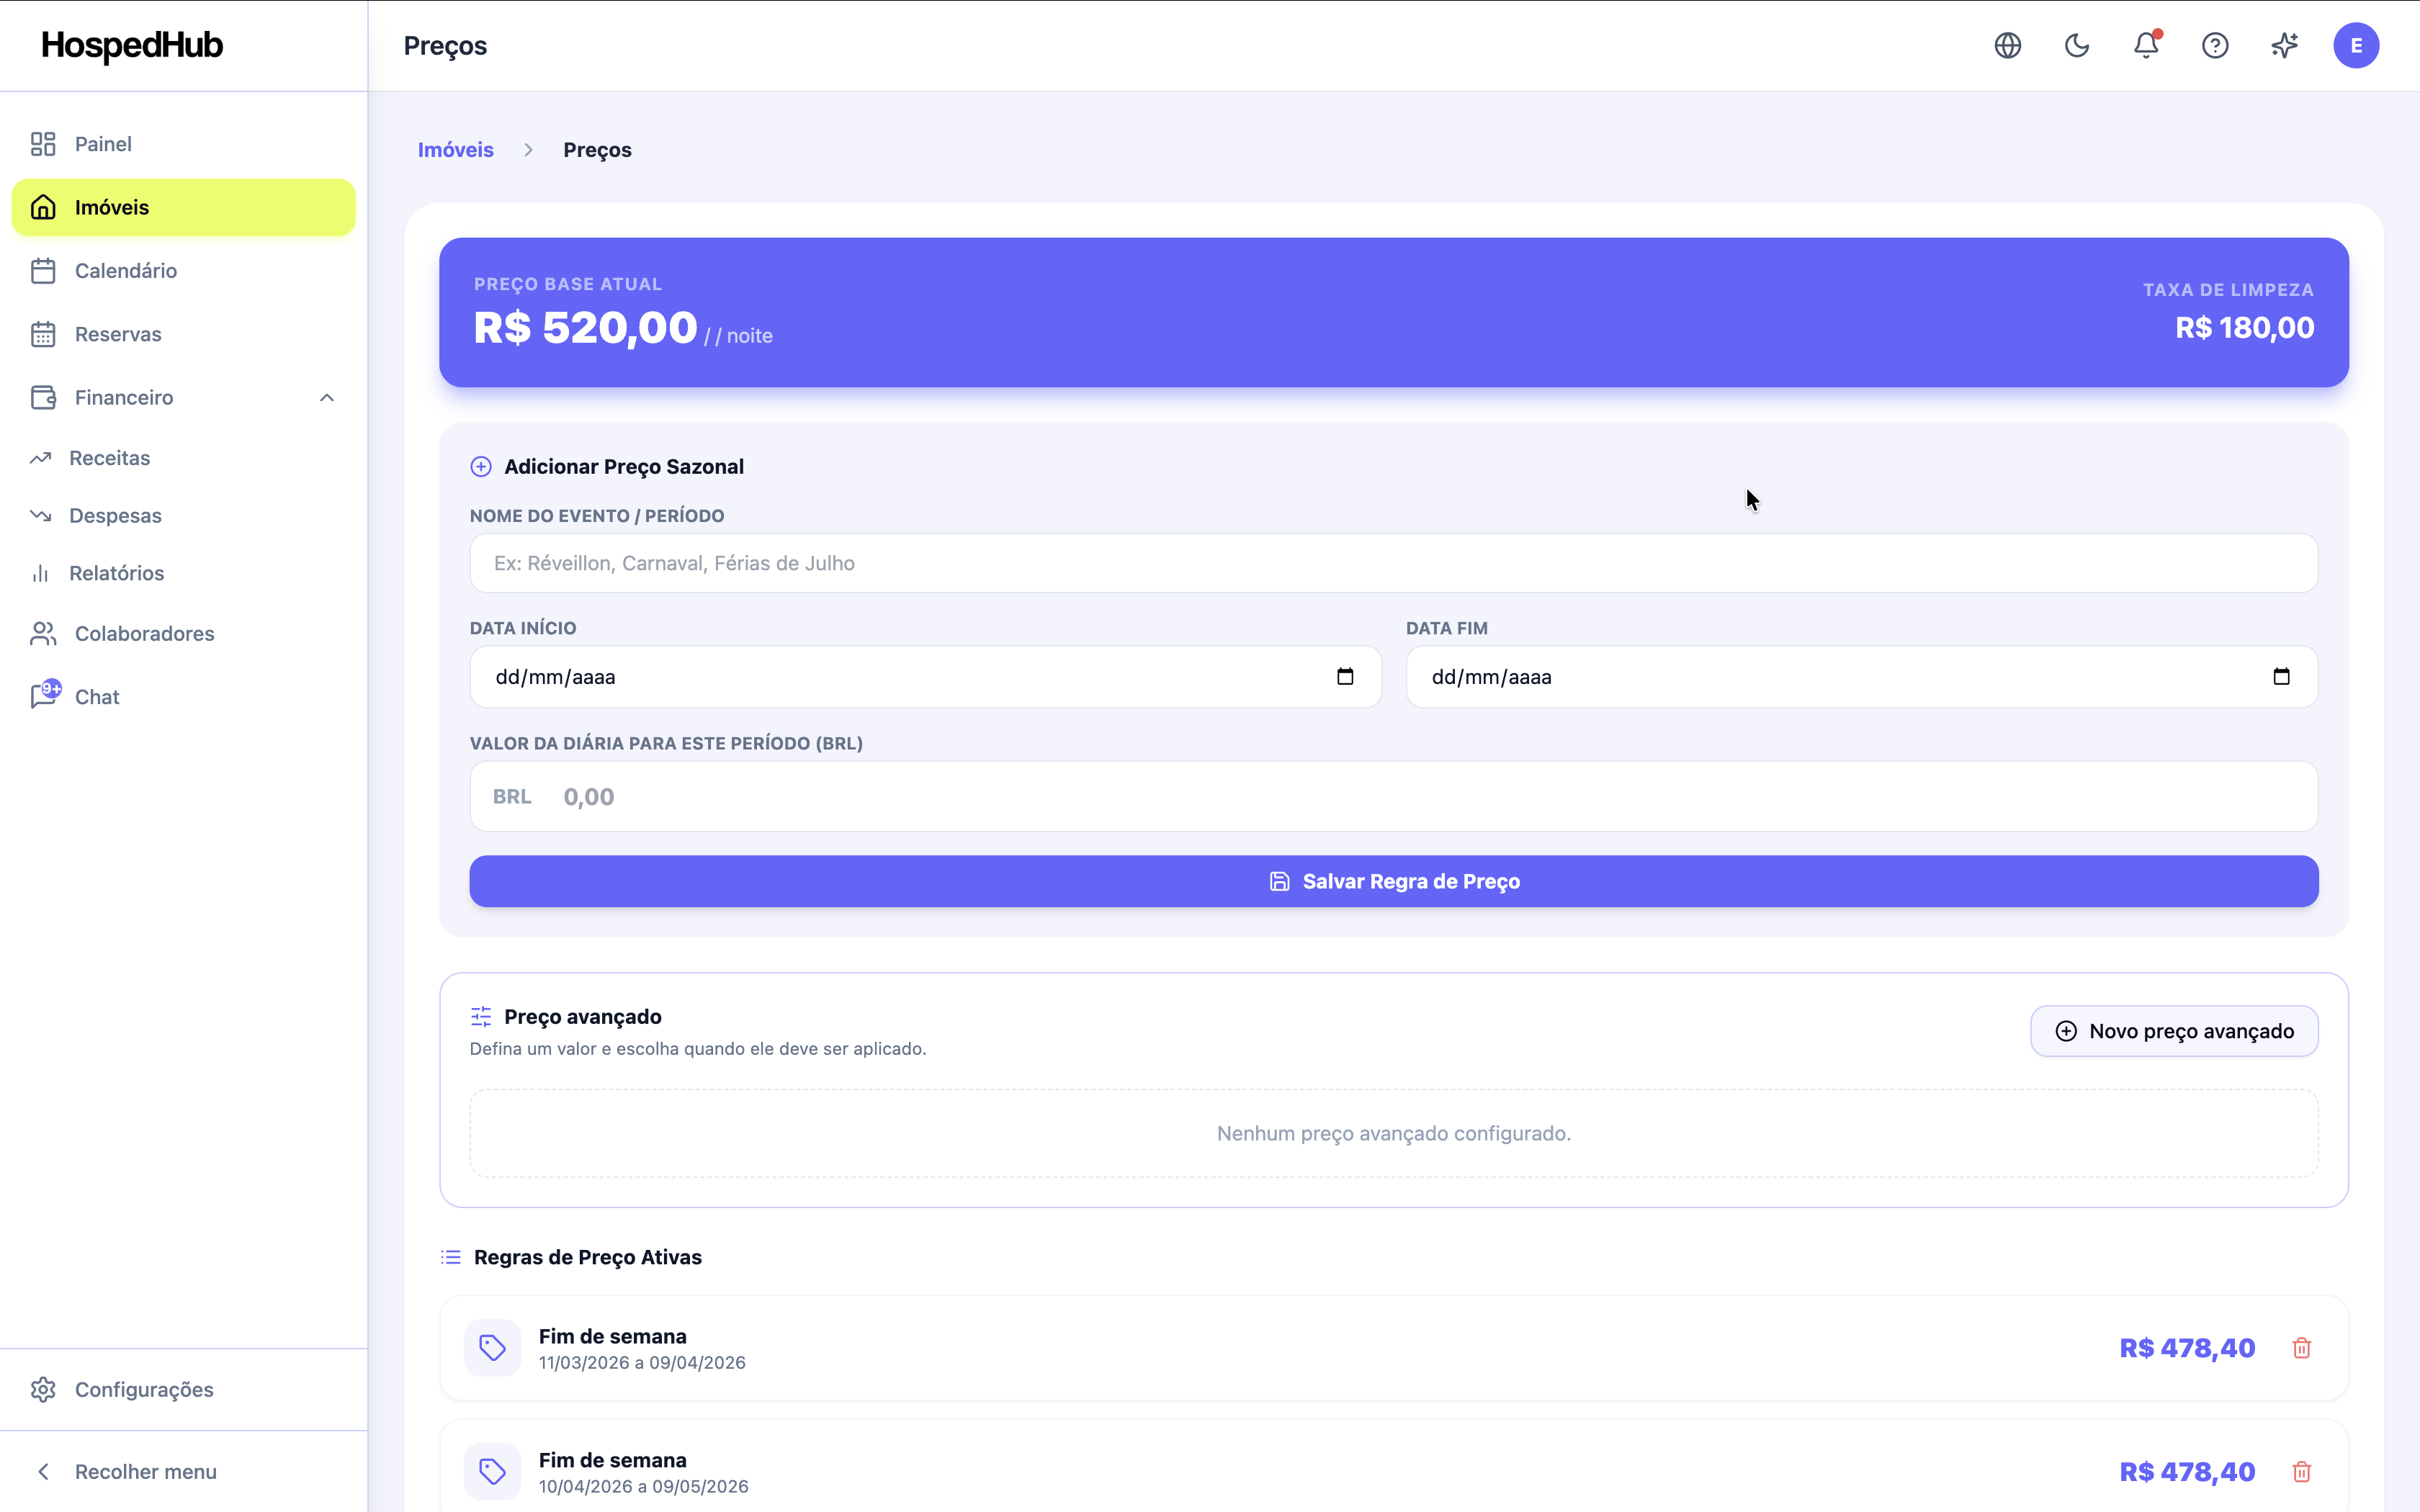2420x1512 pixels.
Task: Focus the BRL daily value field
Action: (1393, 797)
